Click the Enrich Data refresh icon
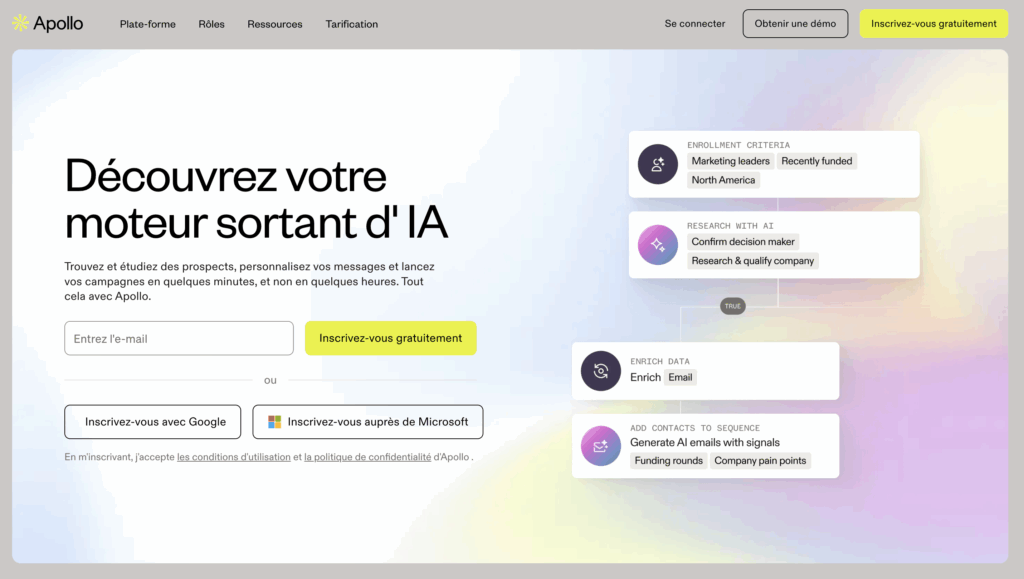 601,371
